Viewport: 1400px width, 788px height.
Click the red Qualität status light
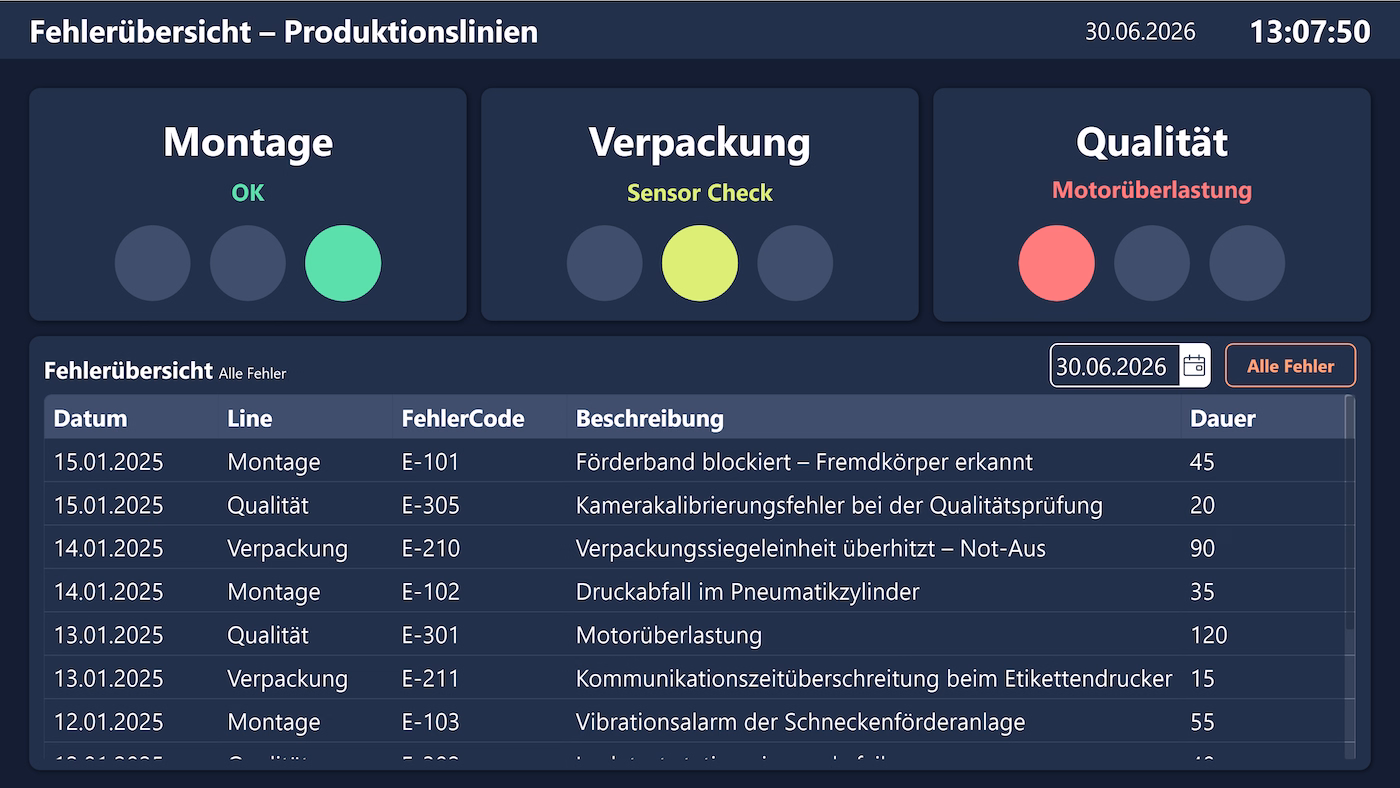pyautogui.click(x=1057, y=263)
